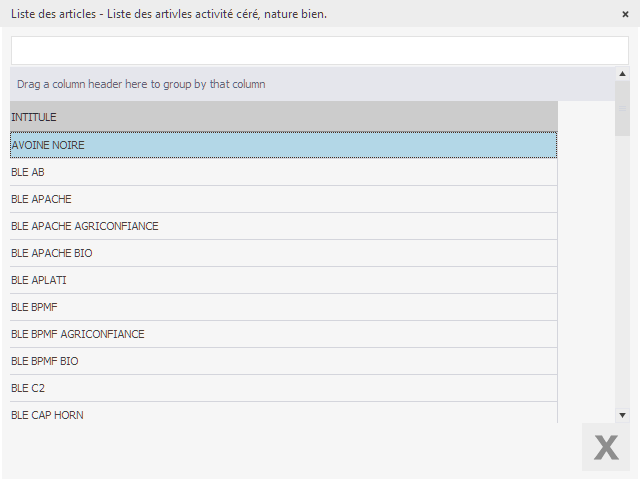Pick BLE APACHE AGRICONFIANCE from list
The image size is (640, 480).
283,226
